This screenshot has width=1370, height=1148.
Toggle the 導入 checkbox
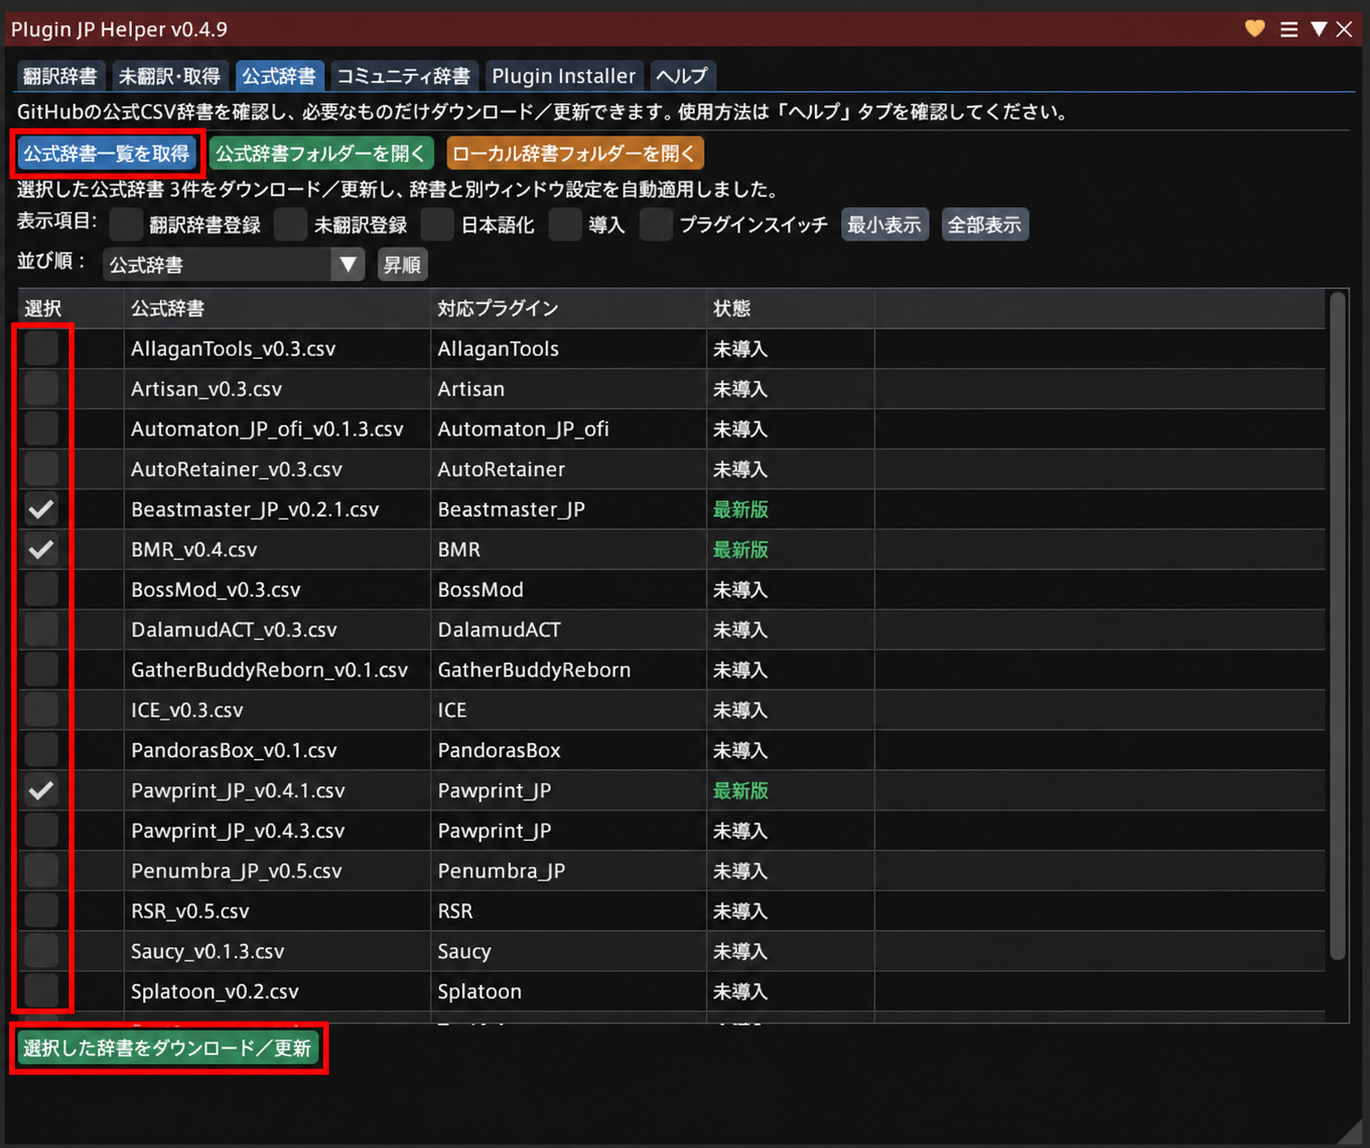pos(565,225)
